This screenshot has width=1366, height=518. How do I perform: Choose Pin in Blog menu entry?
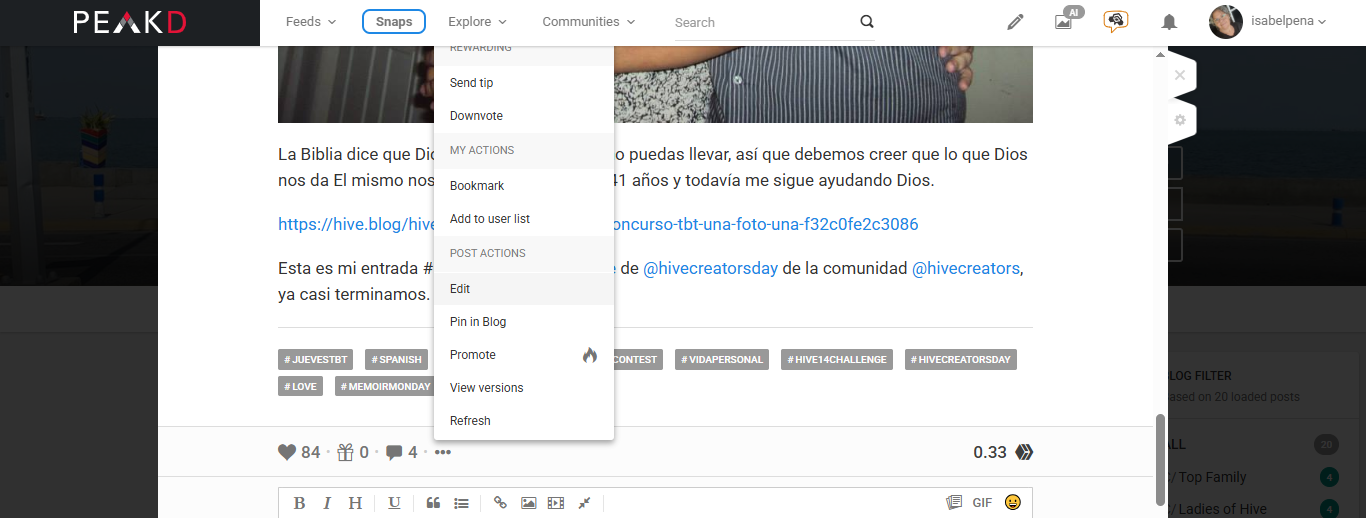478,322
